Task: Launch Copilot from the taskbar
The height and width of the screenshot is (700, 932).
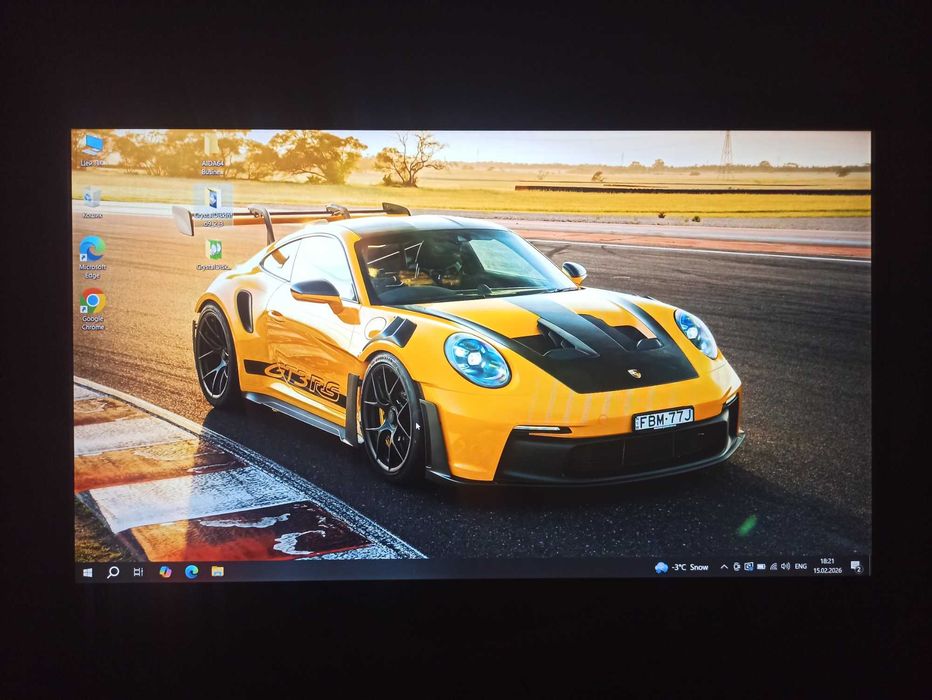Action: click(x=165, y=572)
